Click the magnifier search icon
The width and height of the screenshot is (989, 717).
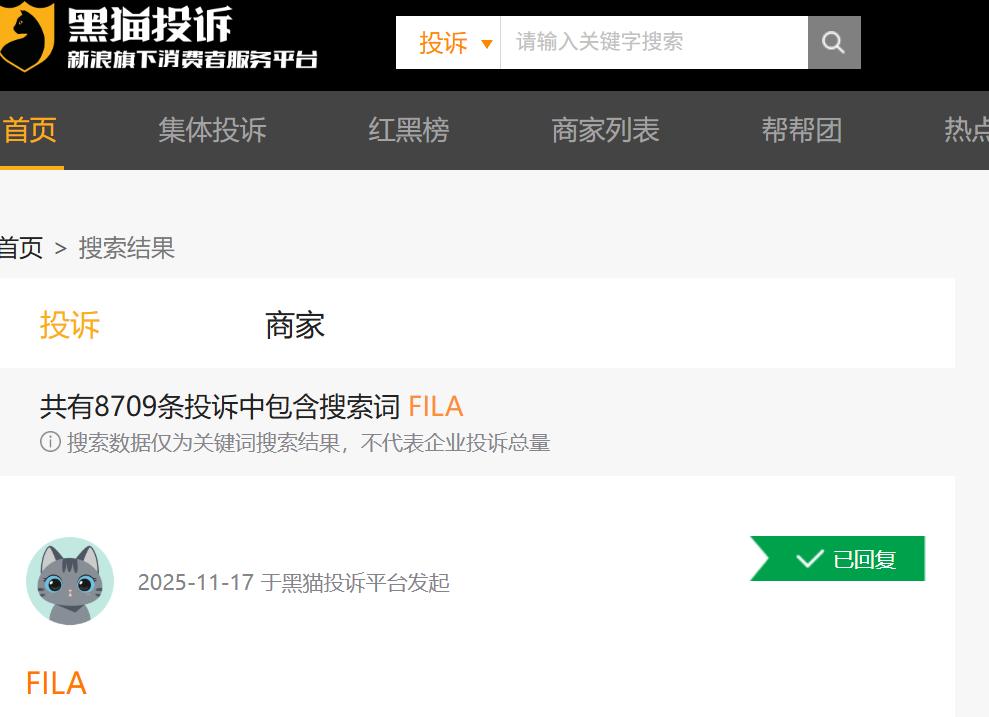pyautogui.click(x=834, y=42)
